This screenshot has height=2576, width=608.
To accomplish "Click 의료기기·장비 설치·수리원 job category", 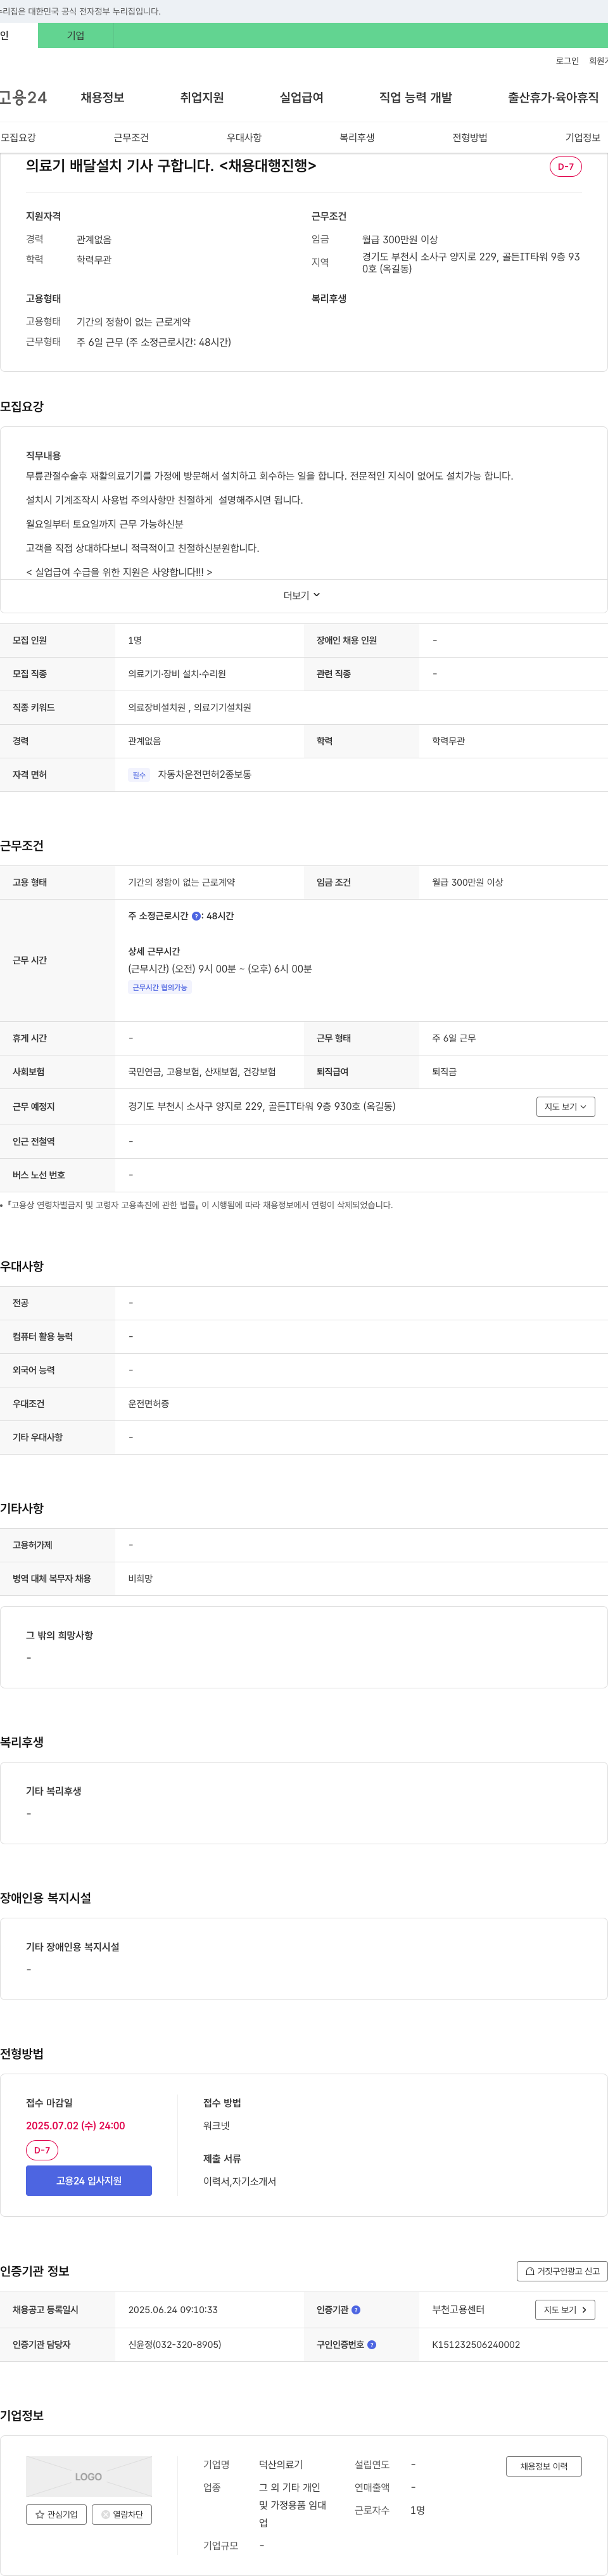I will 177,674.
